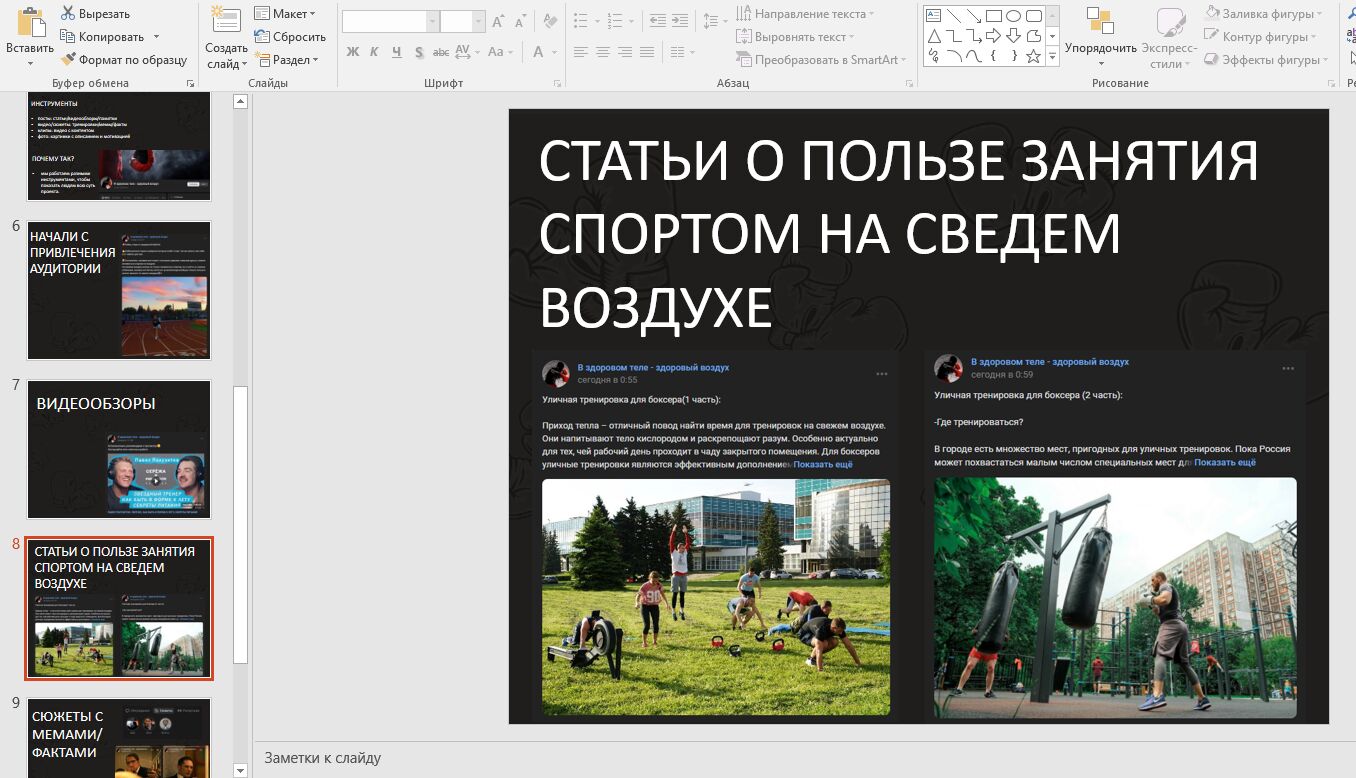Open the Абзац group dialog launcher
This screenshot has width=1356, height=778.
pyautogui.click(x=907, y=84)
